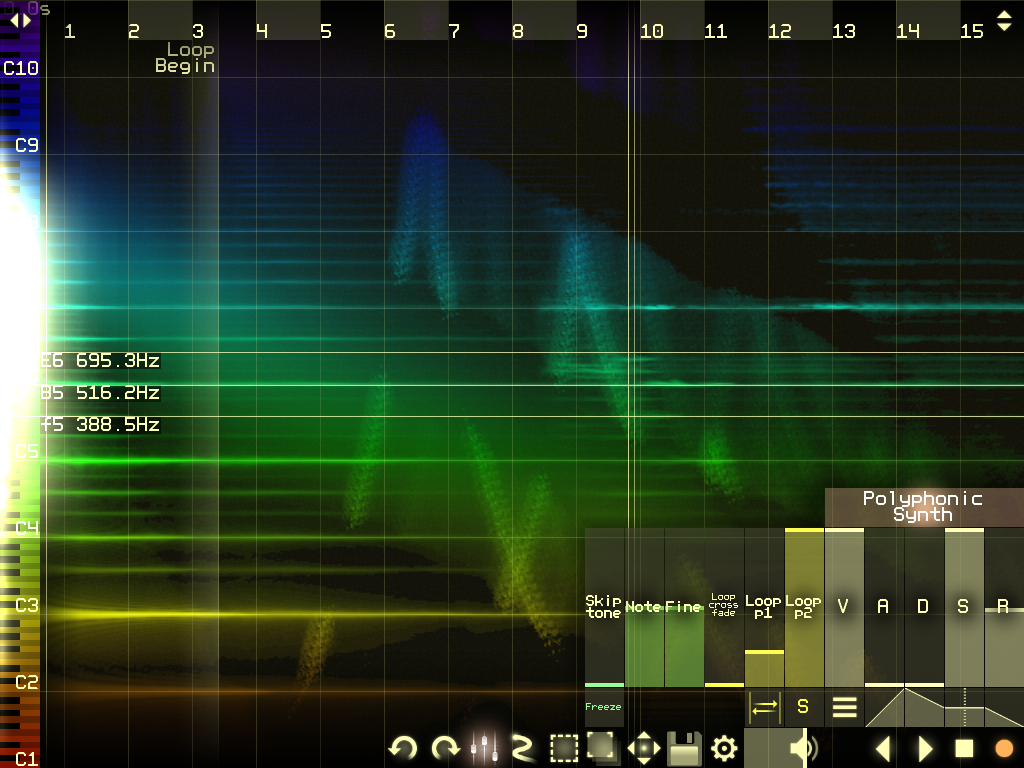1024x768 pixels.
Task: Open the mixer sliders icon
Action: tap(485, 748)
